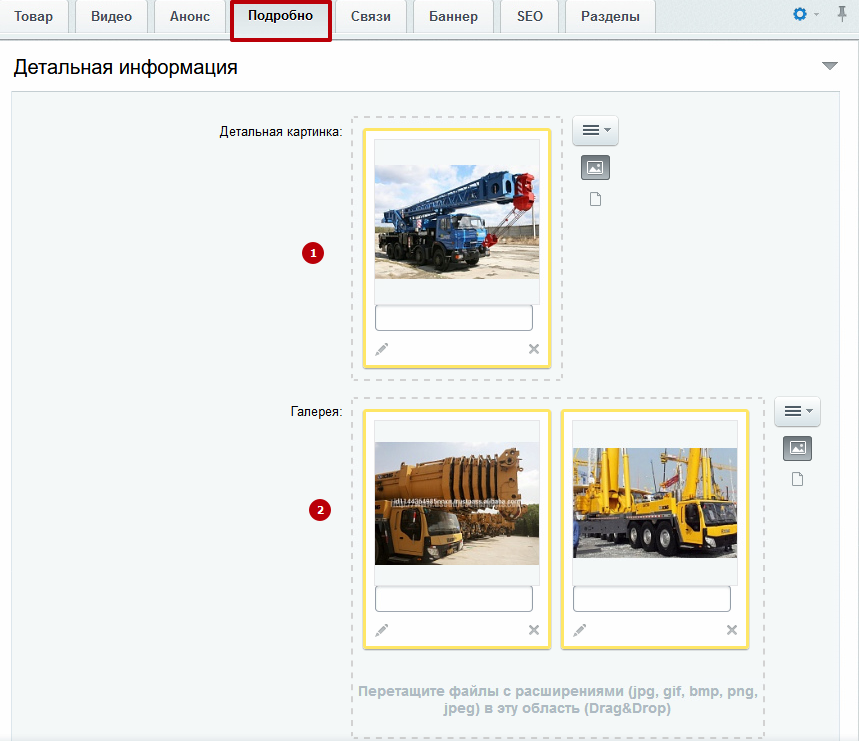This screenshot has height=741, width=859.
Task: Click the file icon for Детальная картинка
Action: 595,199
